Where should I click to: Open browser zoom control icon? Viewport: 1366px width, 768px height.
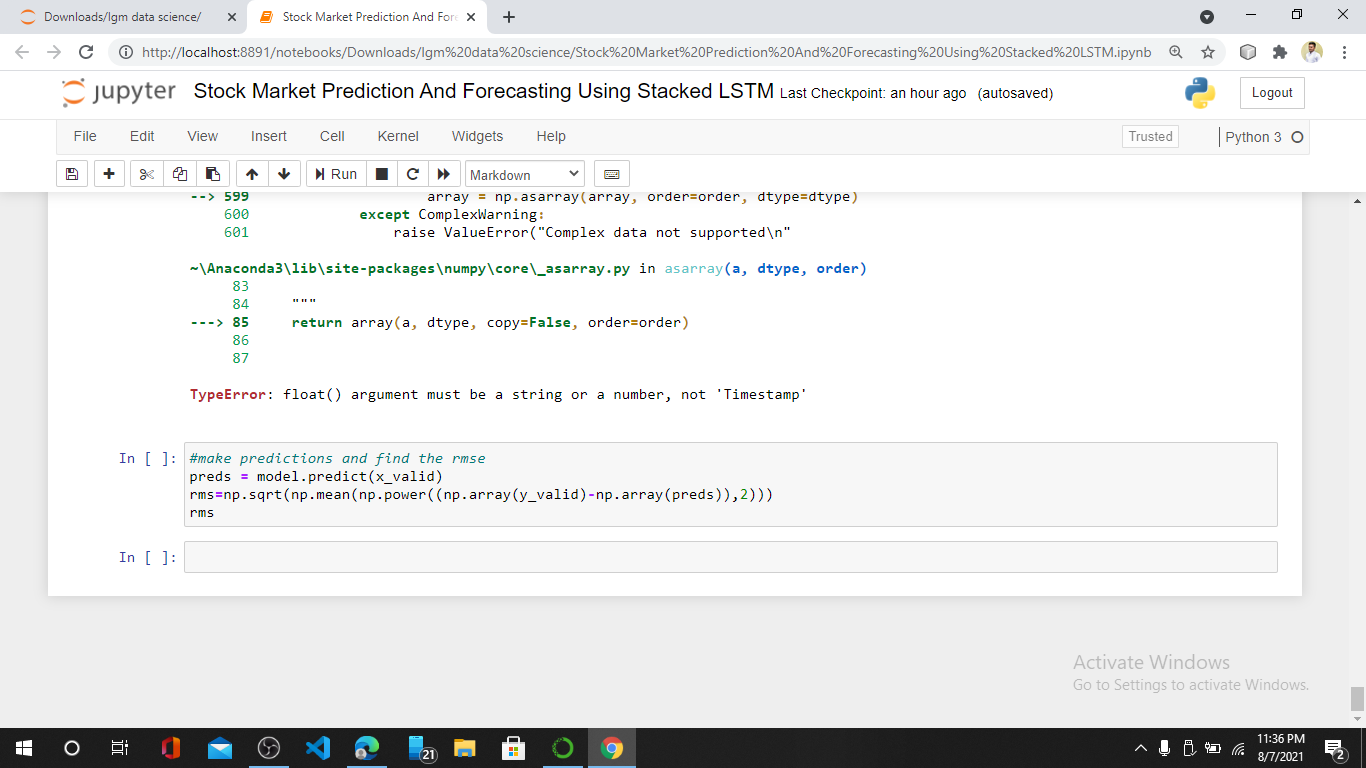click(1176, 52)
